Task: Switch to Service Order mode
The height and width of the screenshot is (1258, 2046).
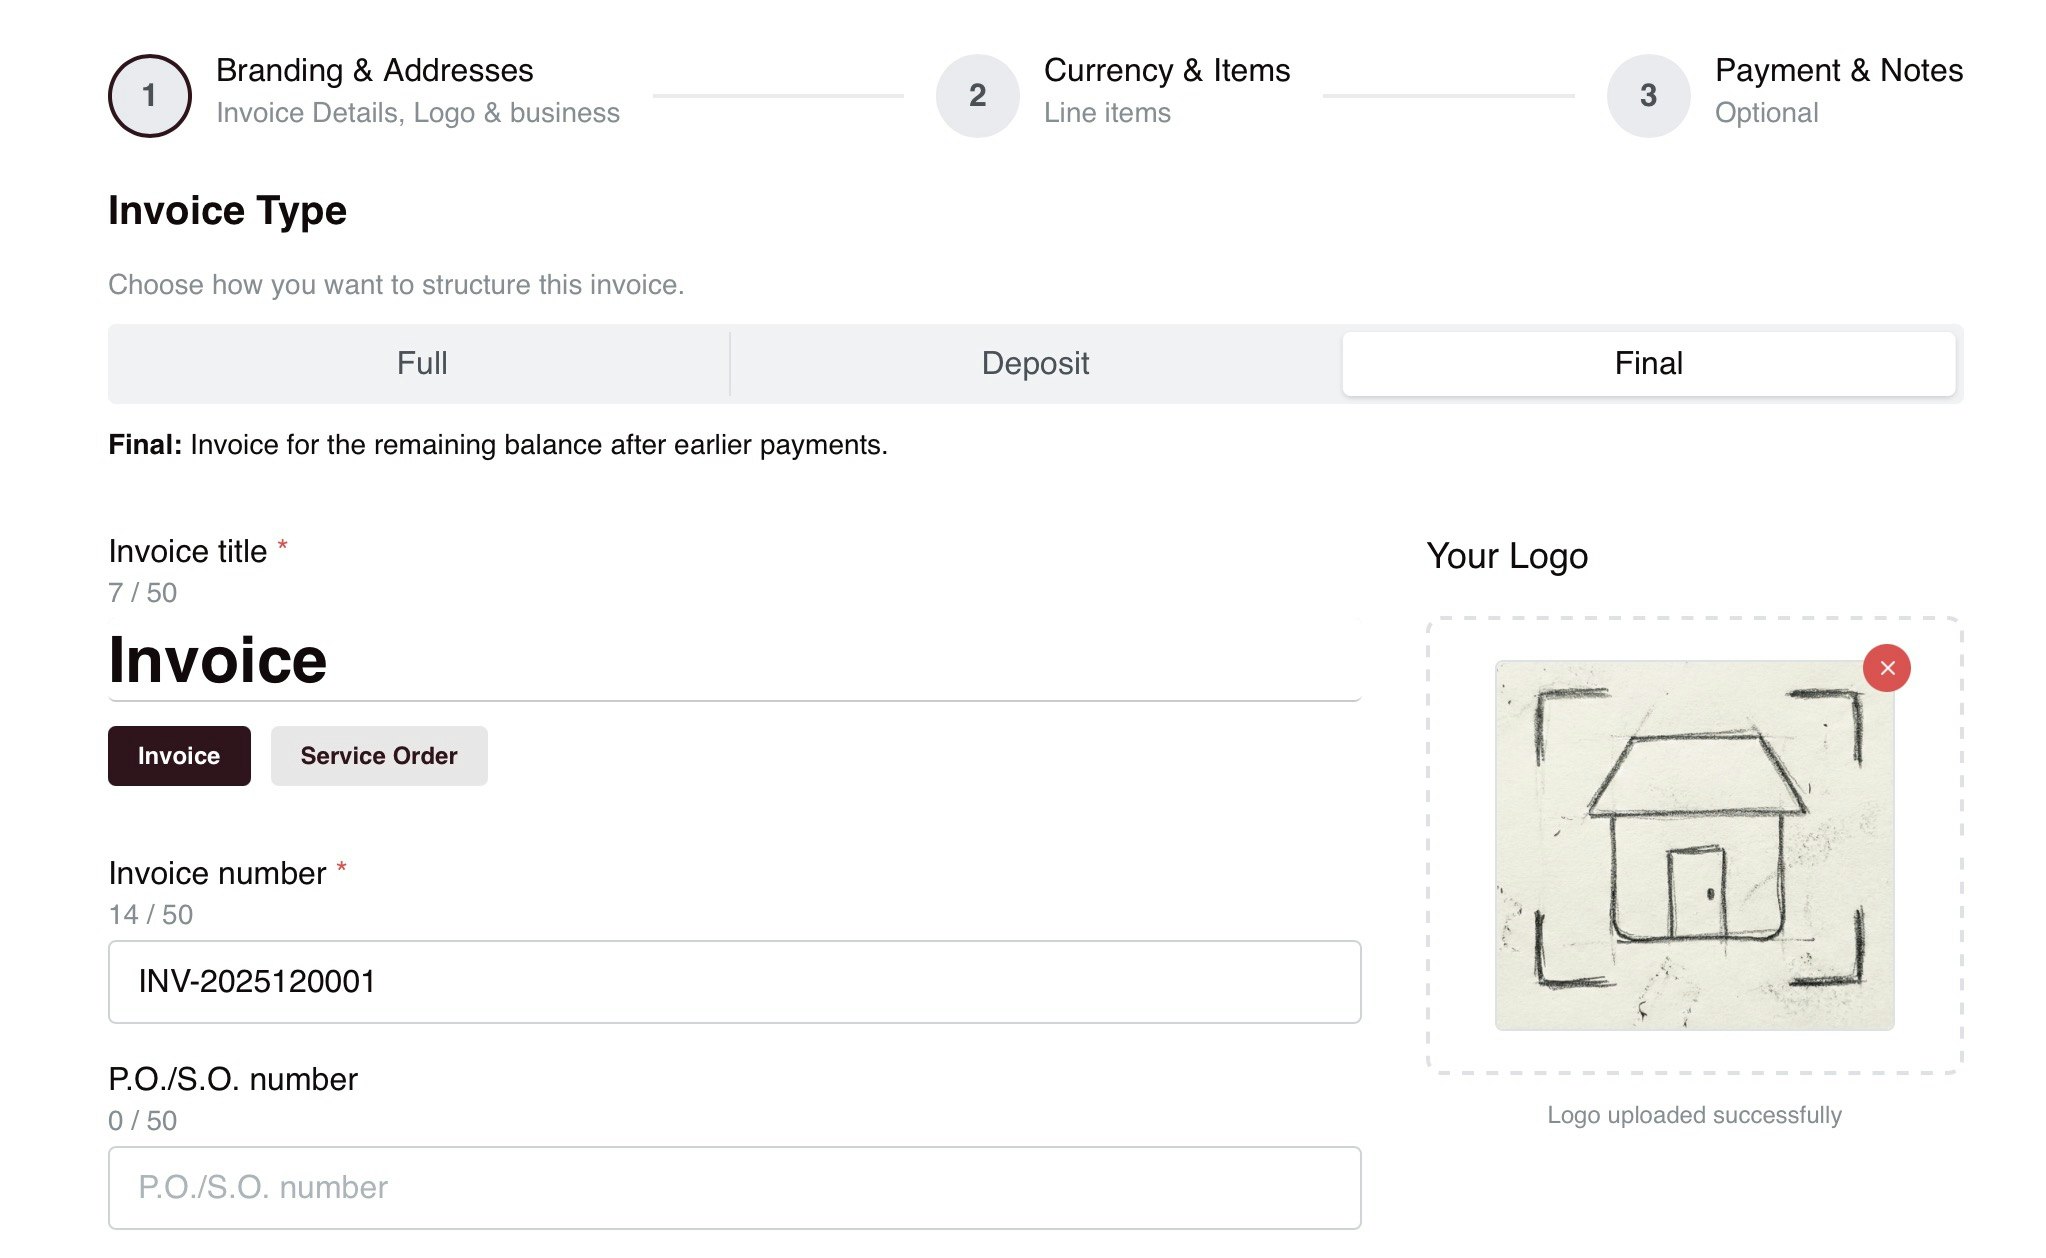Action: [x=378, y=756]
